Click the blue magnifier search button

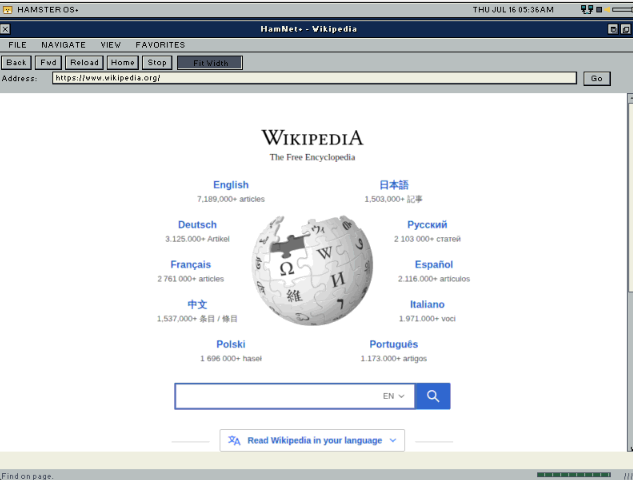433,396
